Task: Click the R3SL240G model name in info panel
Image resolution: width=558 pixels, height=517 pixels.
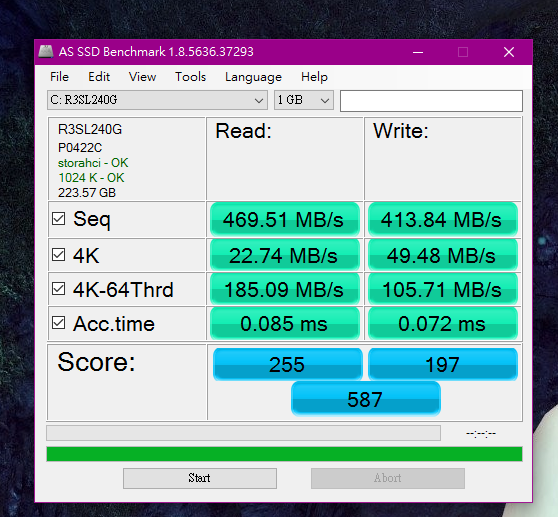Action: pos(90,129)
